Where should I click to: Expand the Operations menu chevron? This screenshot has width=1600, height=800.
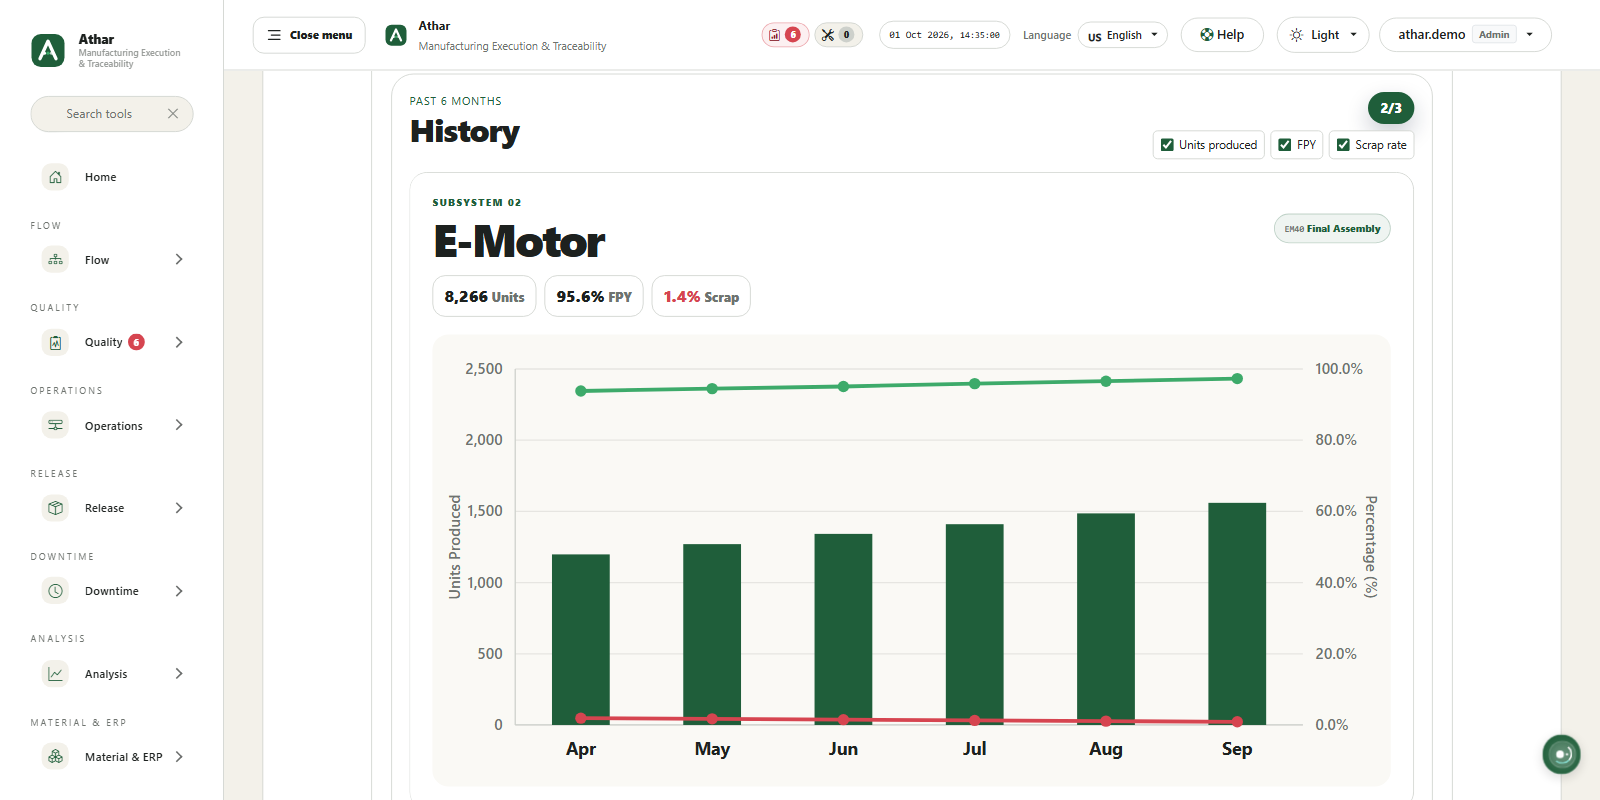[x=179, y=425]
